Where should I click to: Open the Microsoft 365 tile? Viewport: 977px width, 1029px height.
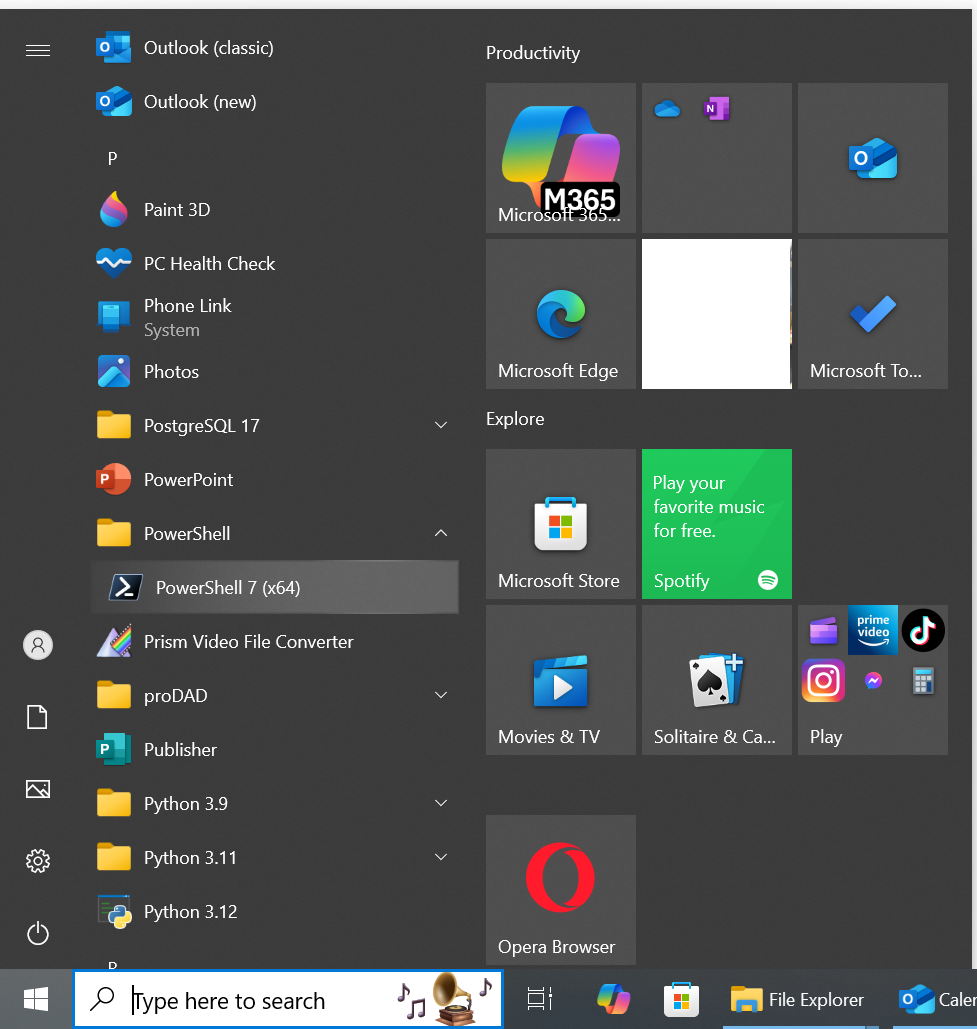561,158
